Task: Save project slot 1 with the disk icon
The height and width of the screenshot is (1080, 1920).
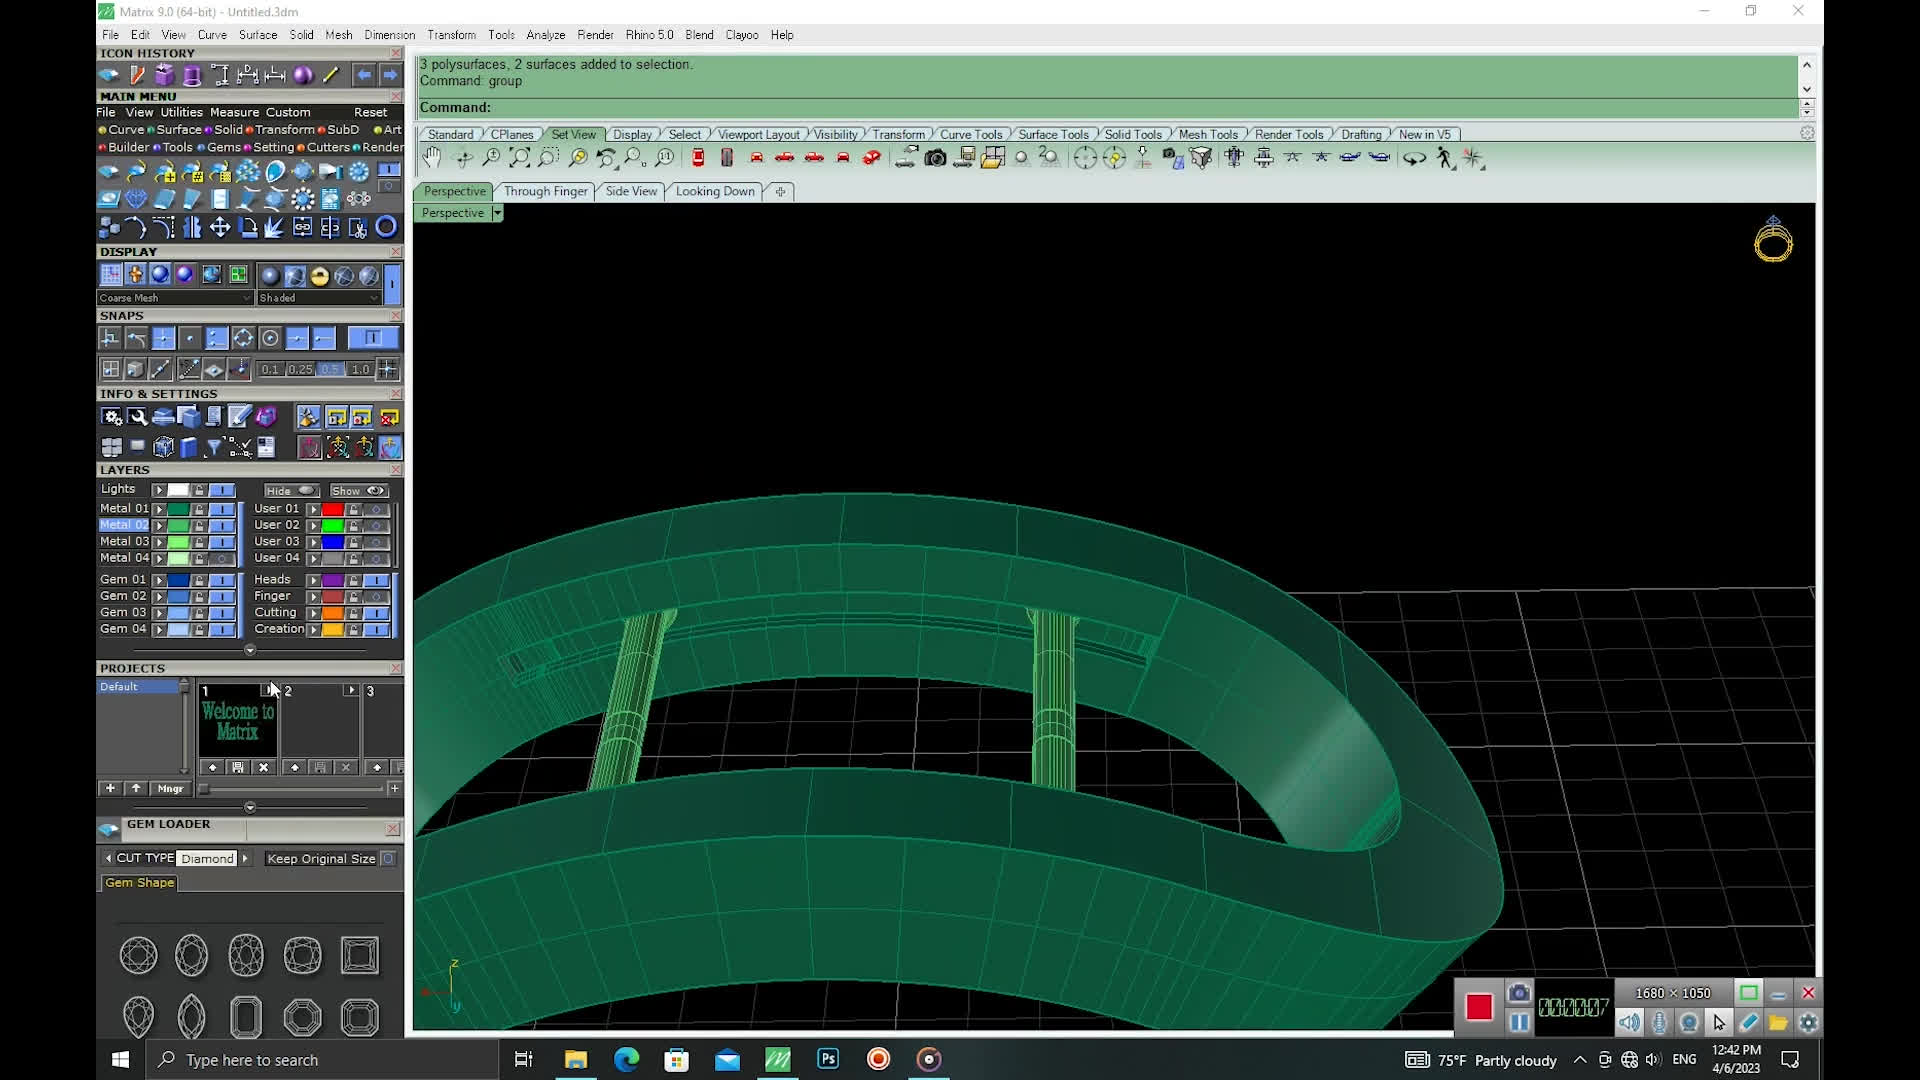Action: click(x=238, y=767)
